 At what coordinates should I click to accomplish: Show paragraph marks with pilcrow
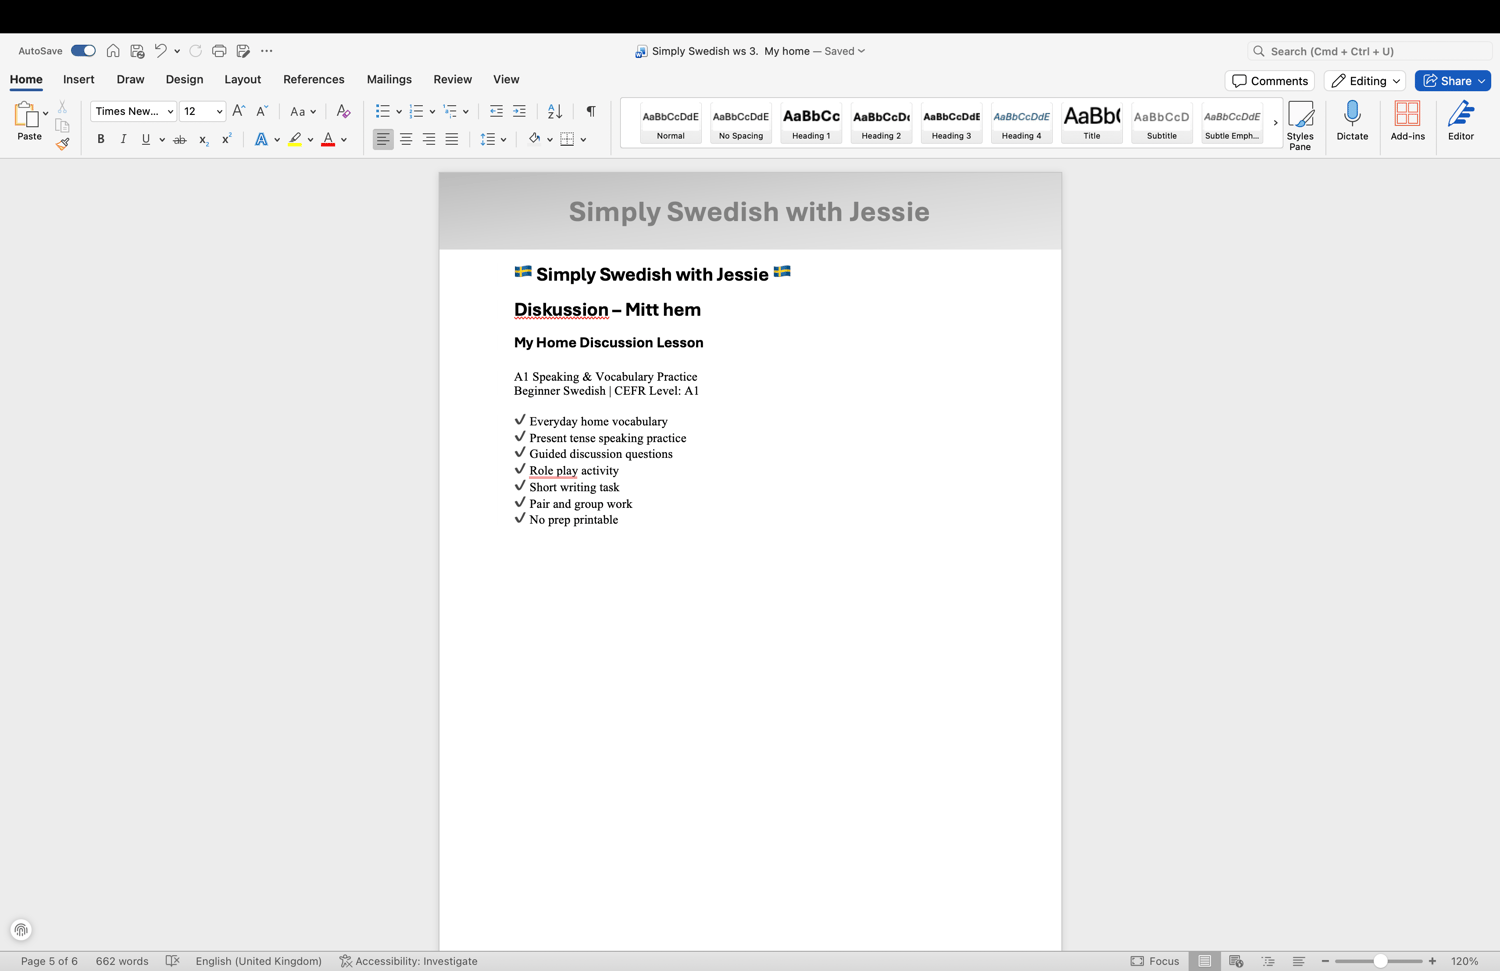point(591,111)
